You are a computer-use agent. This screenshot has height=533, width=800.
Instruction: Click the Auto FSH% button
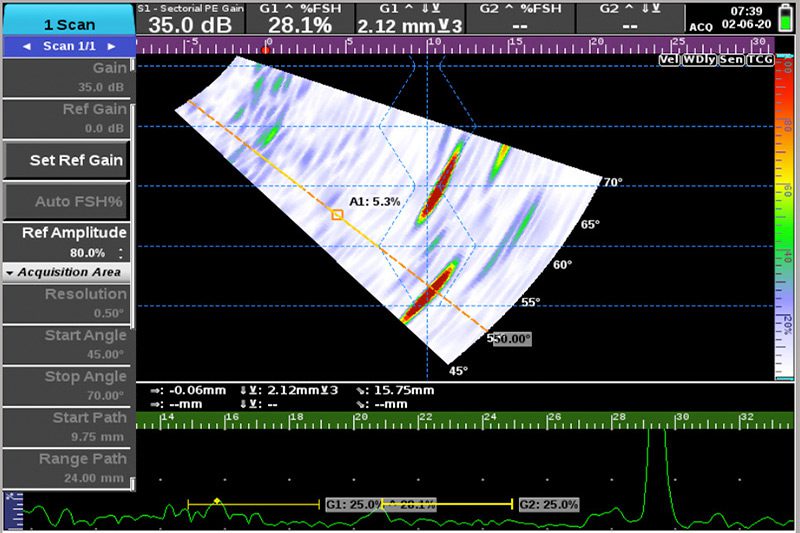pos(67,201)
